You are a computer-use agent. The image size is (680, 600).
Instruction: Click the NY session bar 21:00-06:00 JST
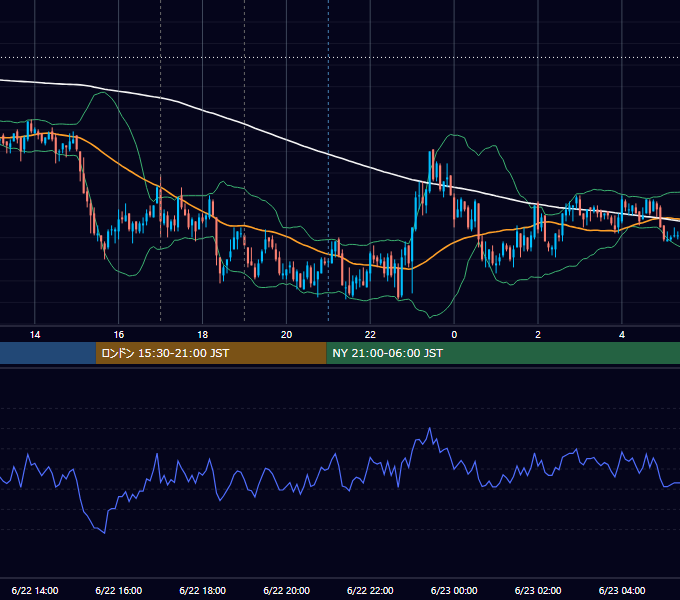click(x=503, y=353)
